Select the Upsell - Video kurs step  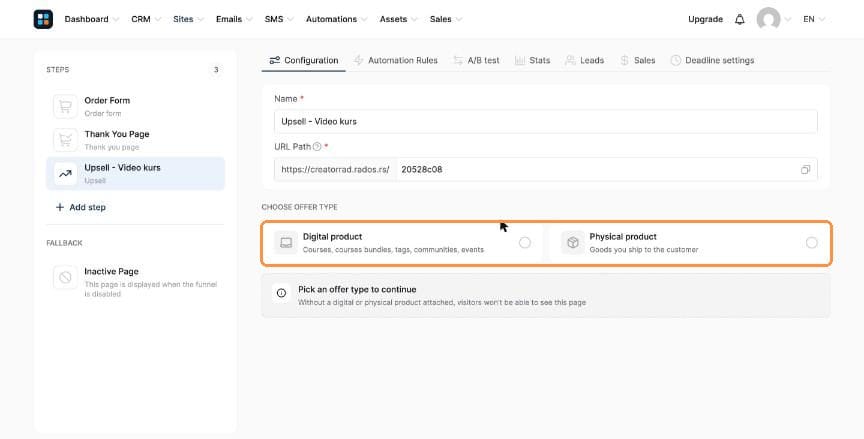(x=136, y=174)
